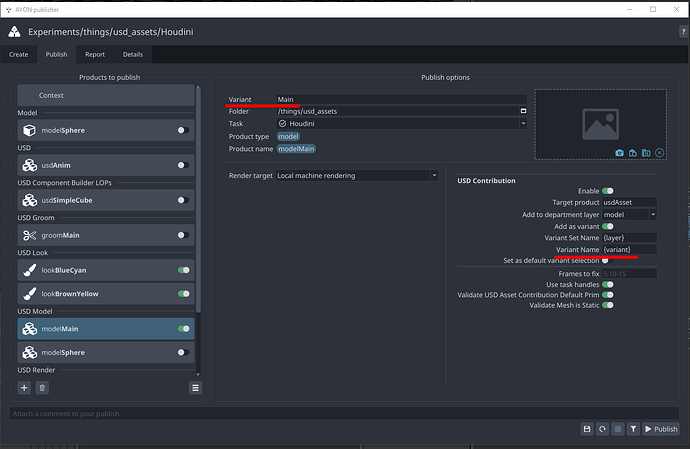Reset publishing with the refresh icon
Screen dimensions: 690x449
pyautogui.click(x=602, y=429)
